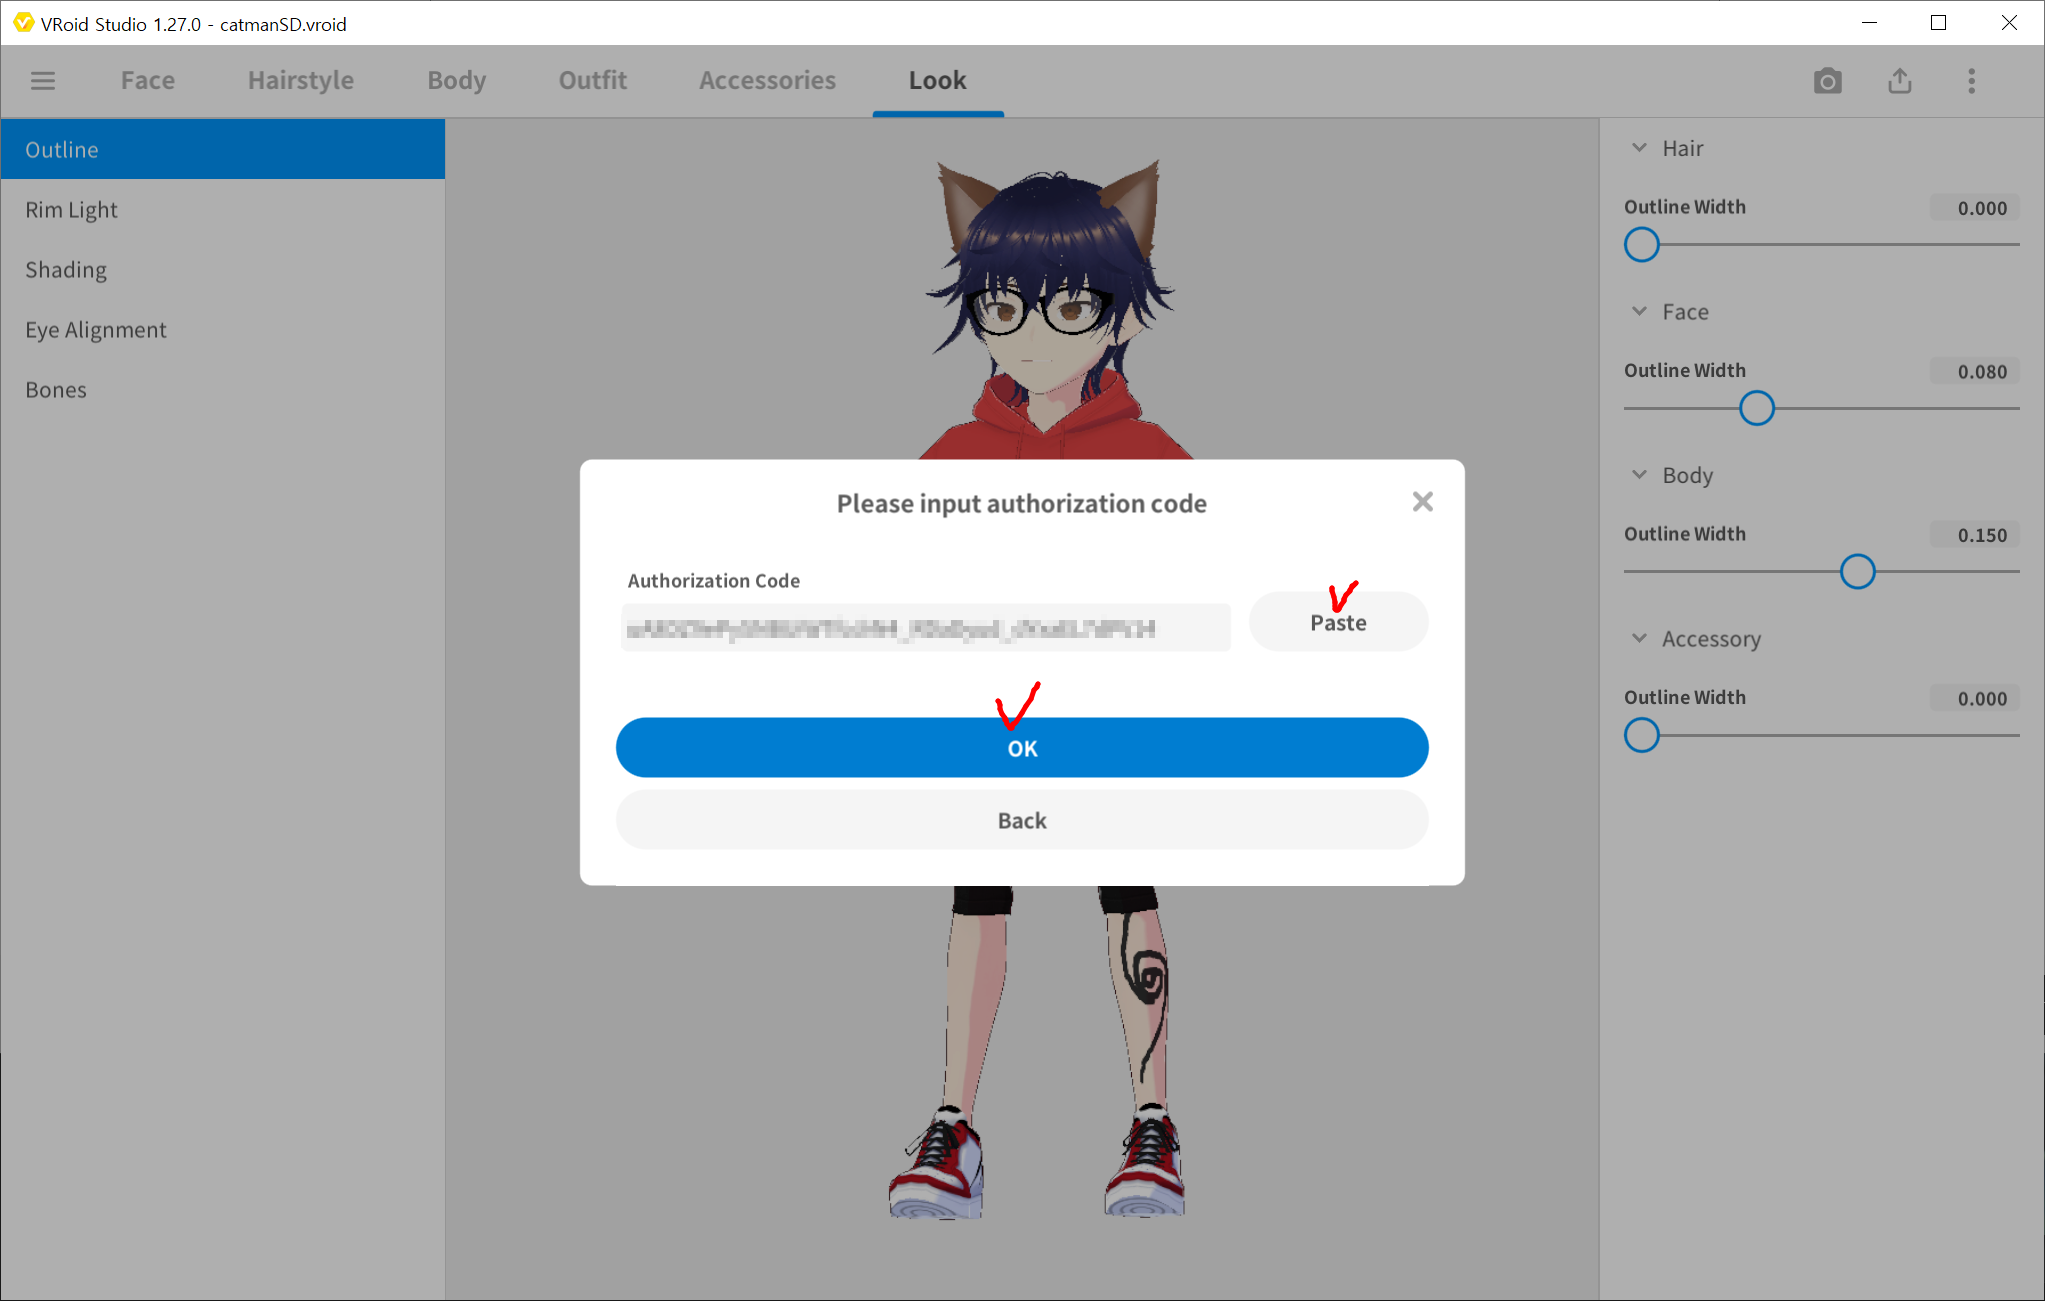Select Rim Light in the sidebar
This screenshot has height=1301, width=2045.
(x=71, y=210)
